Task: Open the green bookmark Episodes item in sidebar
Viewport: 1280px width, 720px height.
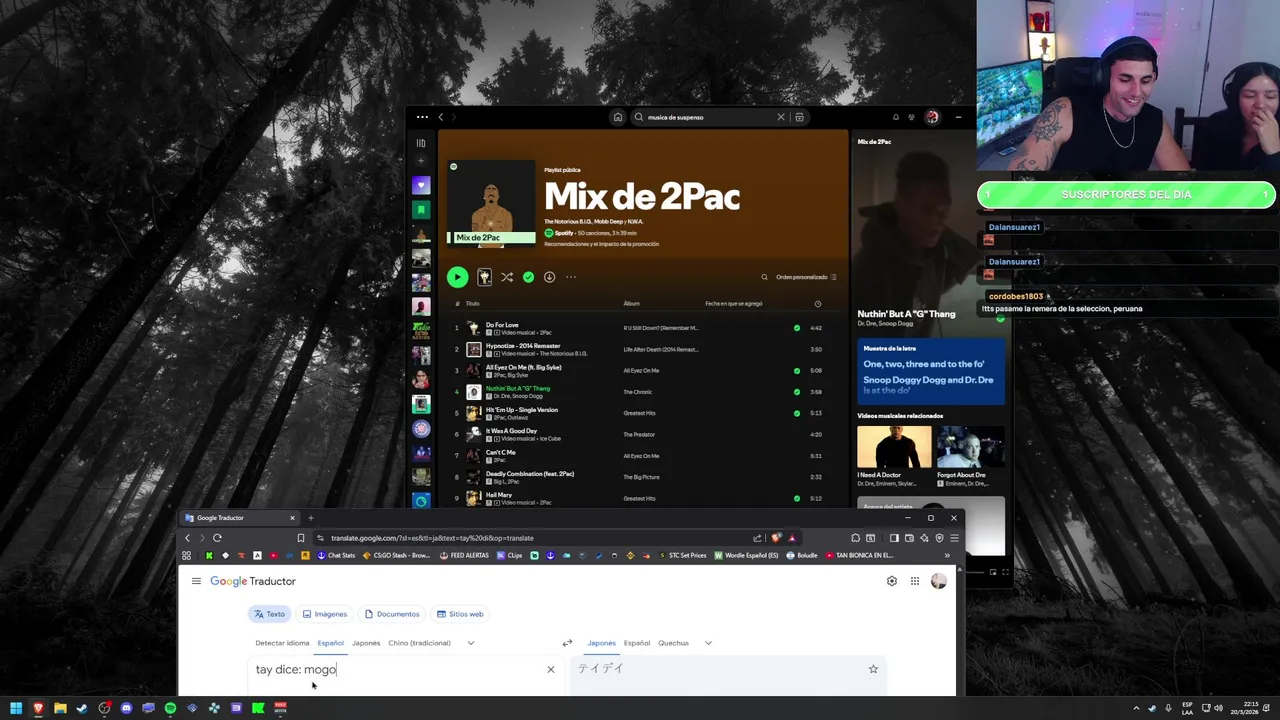Action: pyautogui.click(x=421, y=210)
